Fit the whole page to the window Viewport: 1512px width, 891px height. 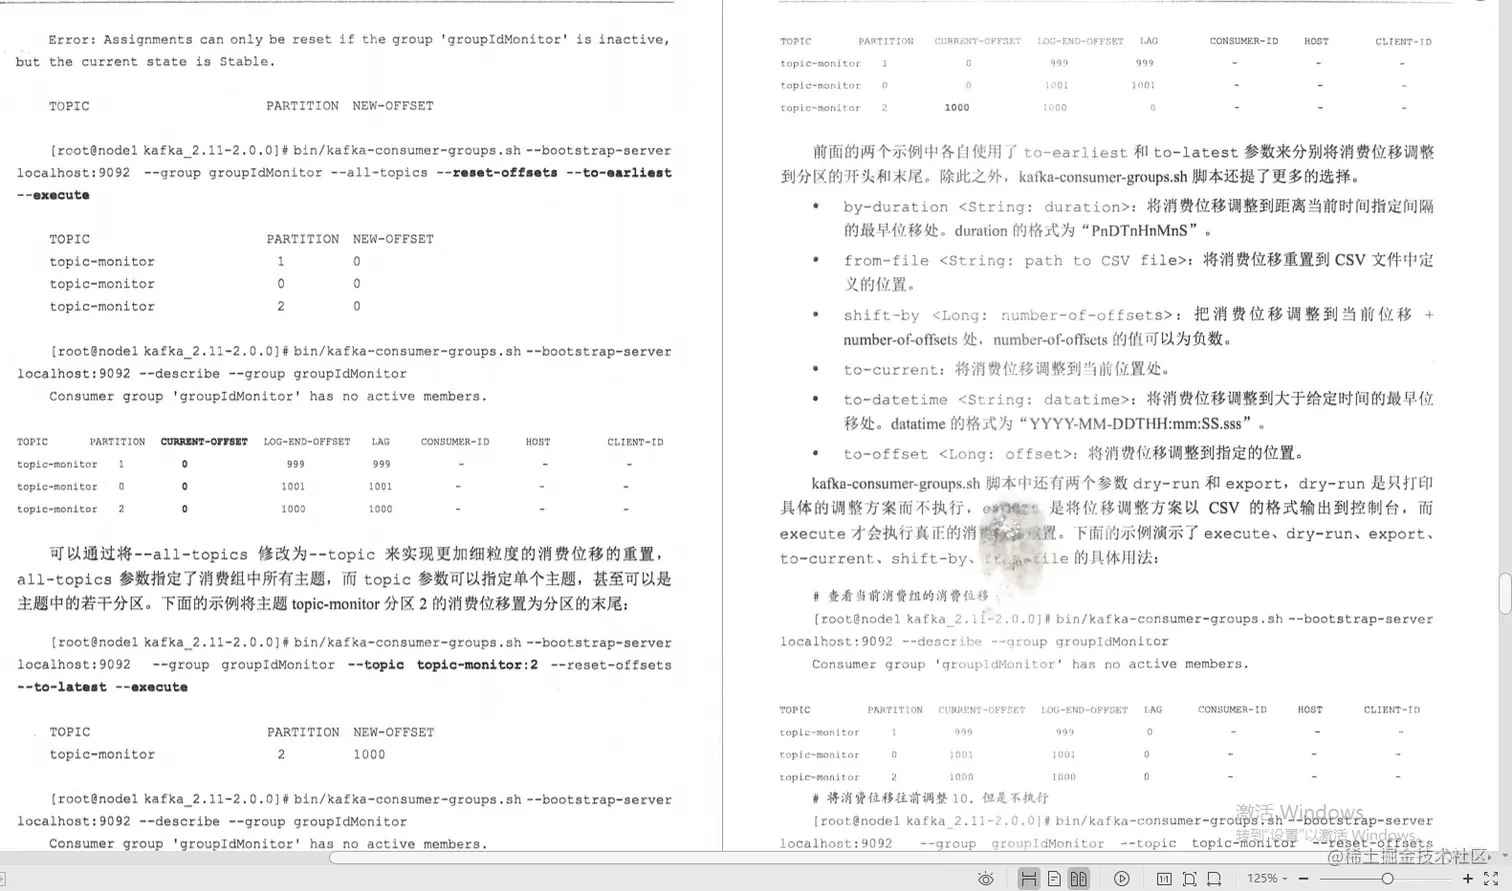point(1190,878)
